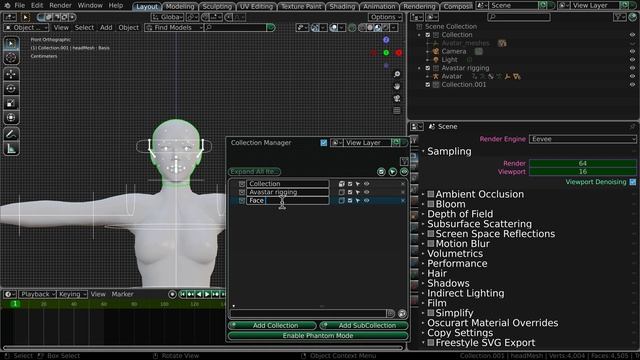Click the Camera object icon in outliner

(436, 51)
